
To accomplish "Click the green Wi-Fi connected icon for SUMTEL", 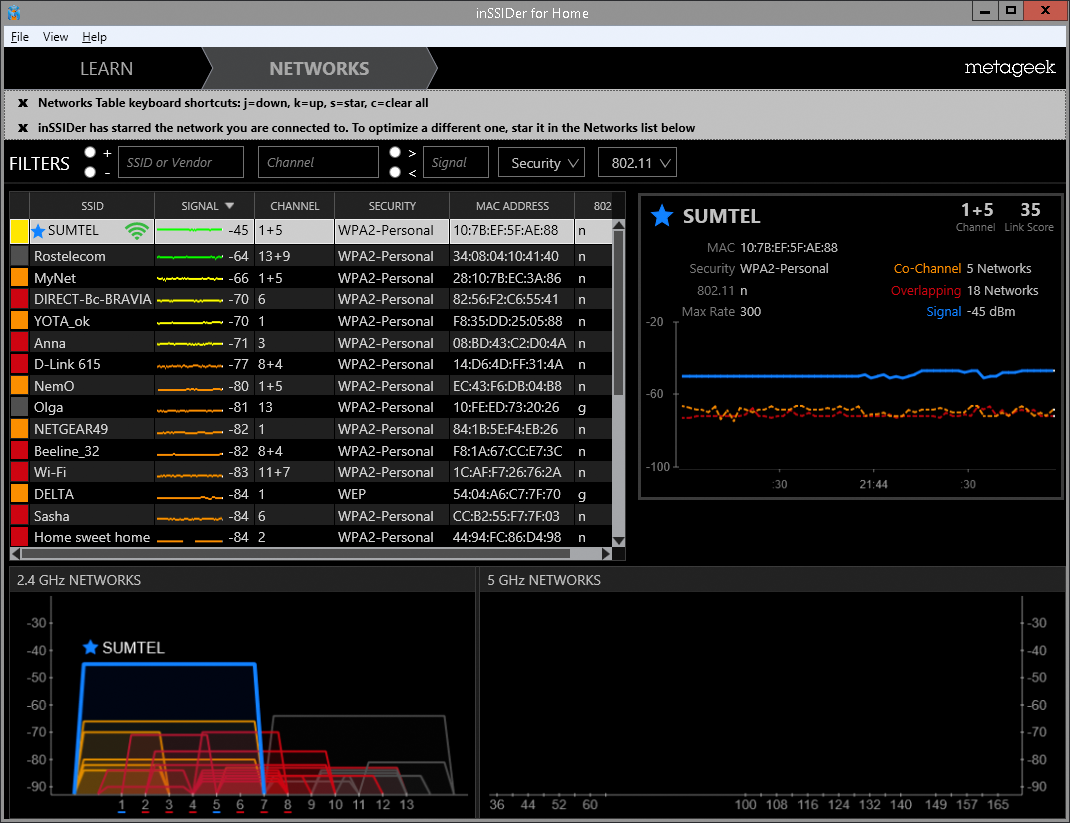I will pos(137,231).
